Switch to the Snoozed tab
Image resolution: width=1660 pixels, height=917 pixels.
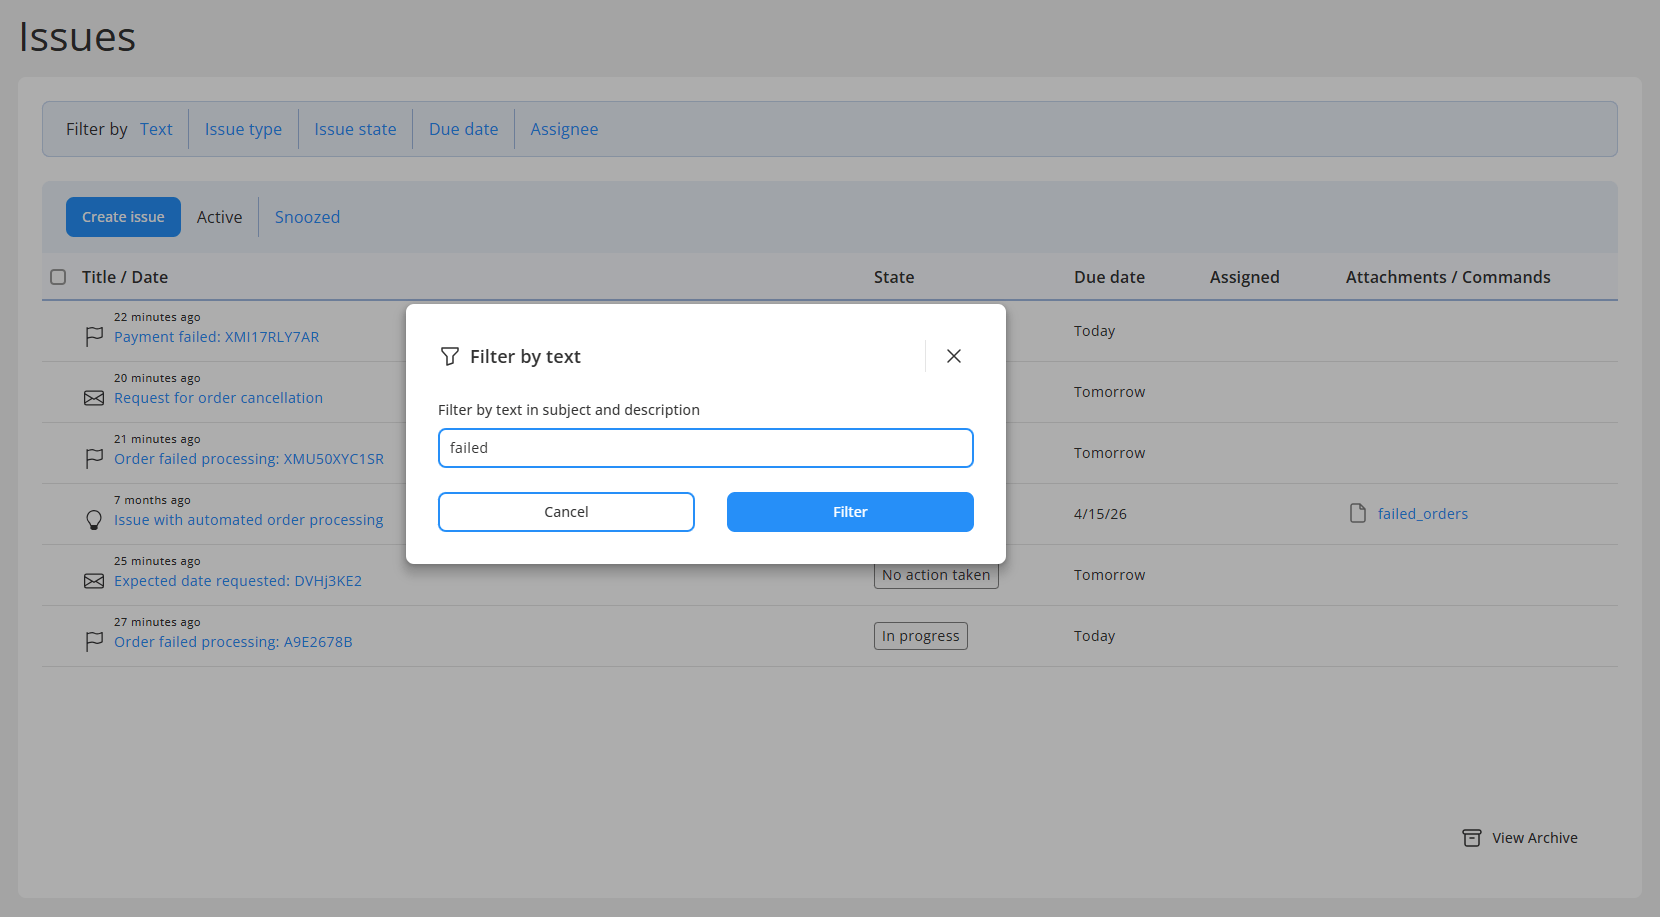[x=307, y=217]
